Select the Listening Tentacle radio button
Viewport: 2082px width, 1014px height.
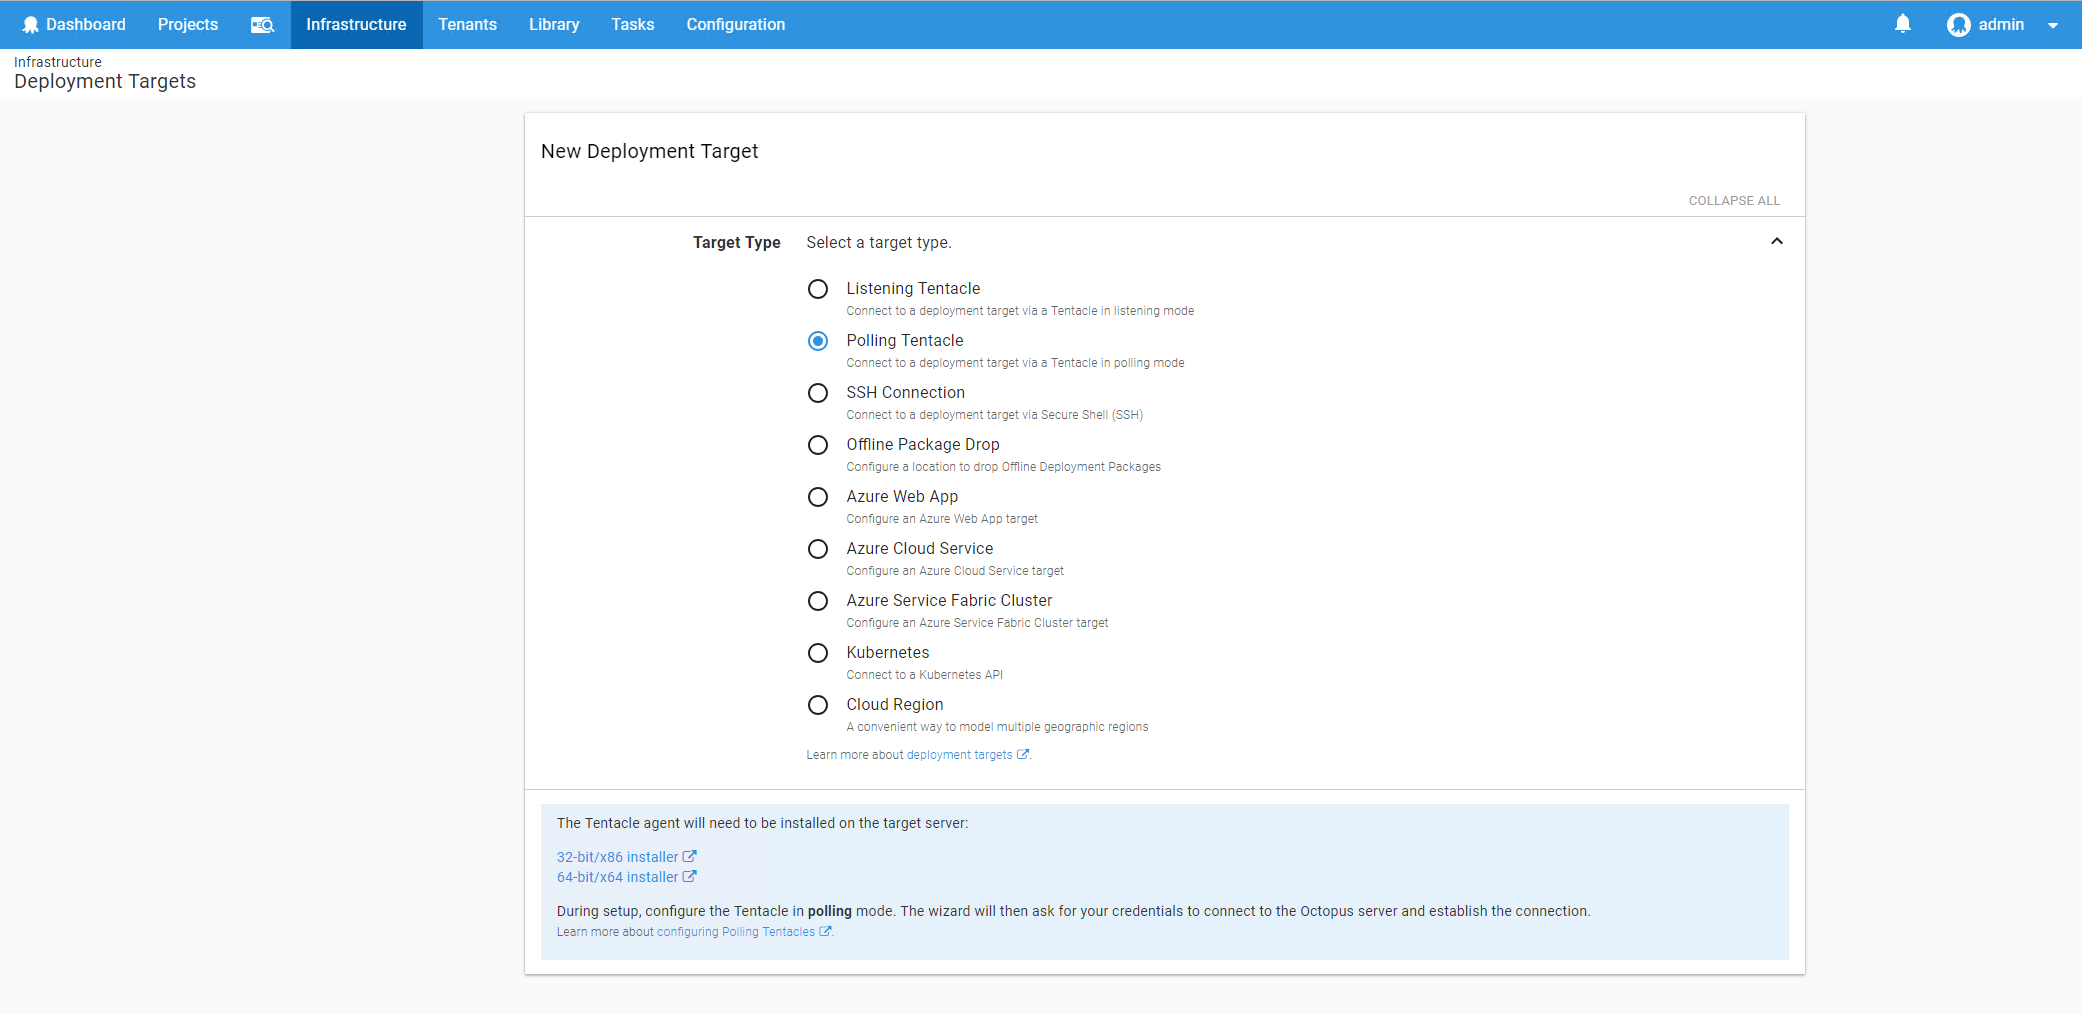tap(818, 289)
